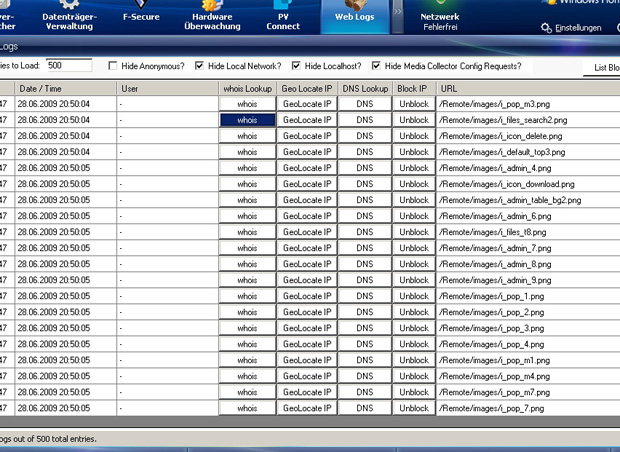Enable the Hide Anonymous checkbox
Screen dimensions: 620x452
click(113, 66)
